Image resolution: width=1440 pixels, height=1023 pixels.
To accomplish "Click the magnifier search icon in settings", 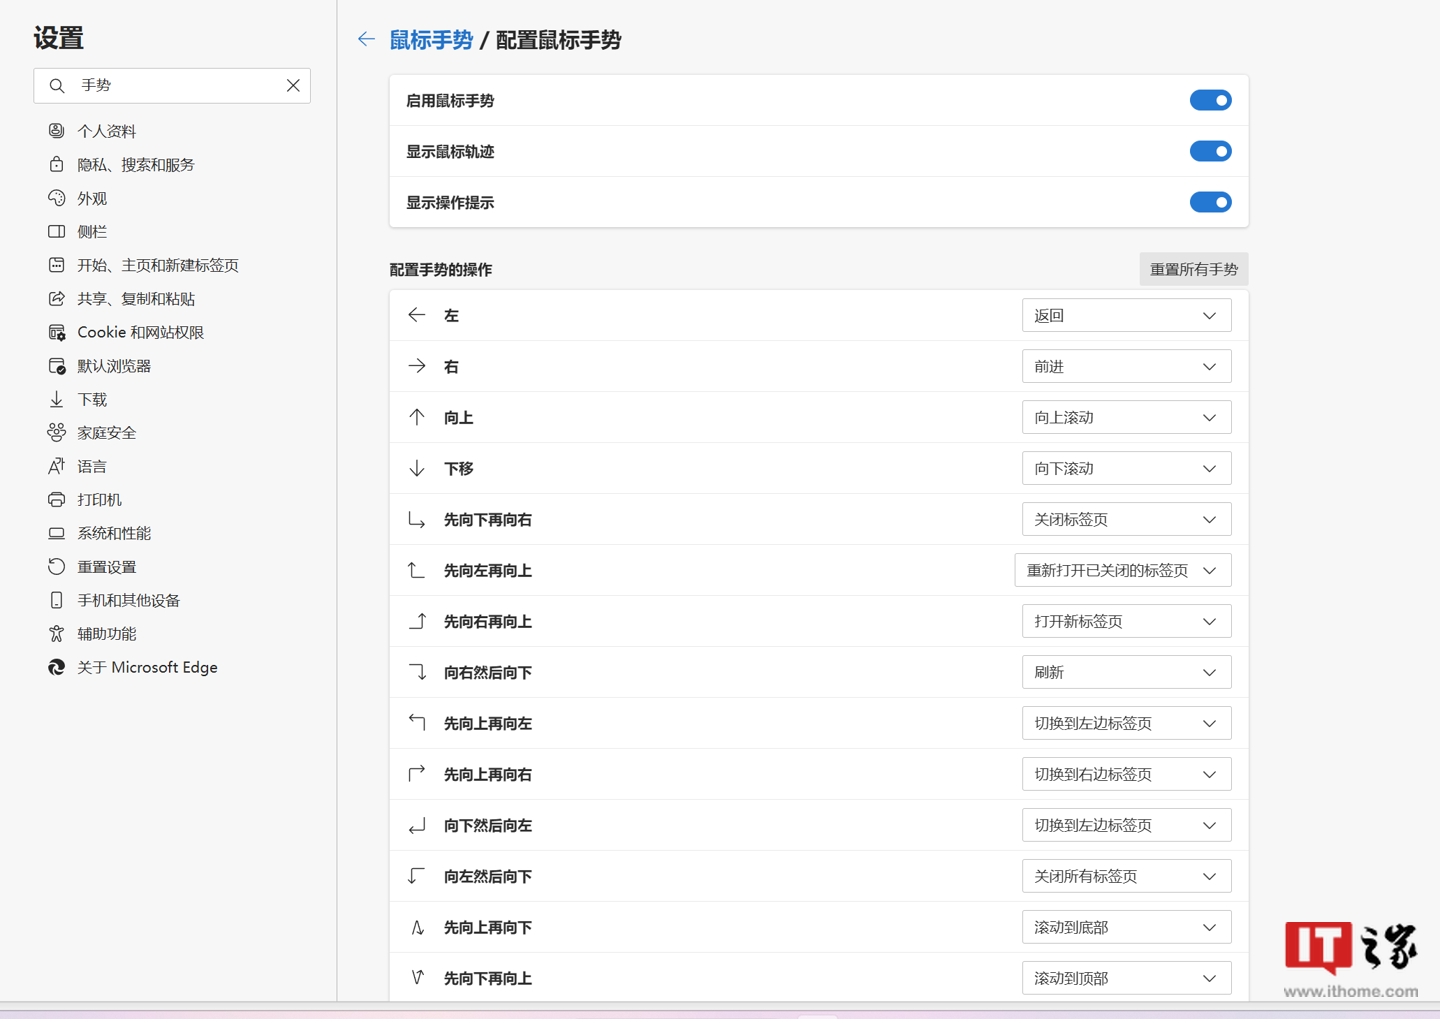I will click(57, 86).
